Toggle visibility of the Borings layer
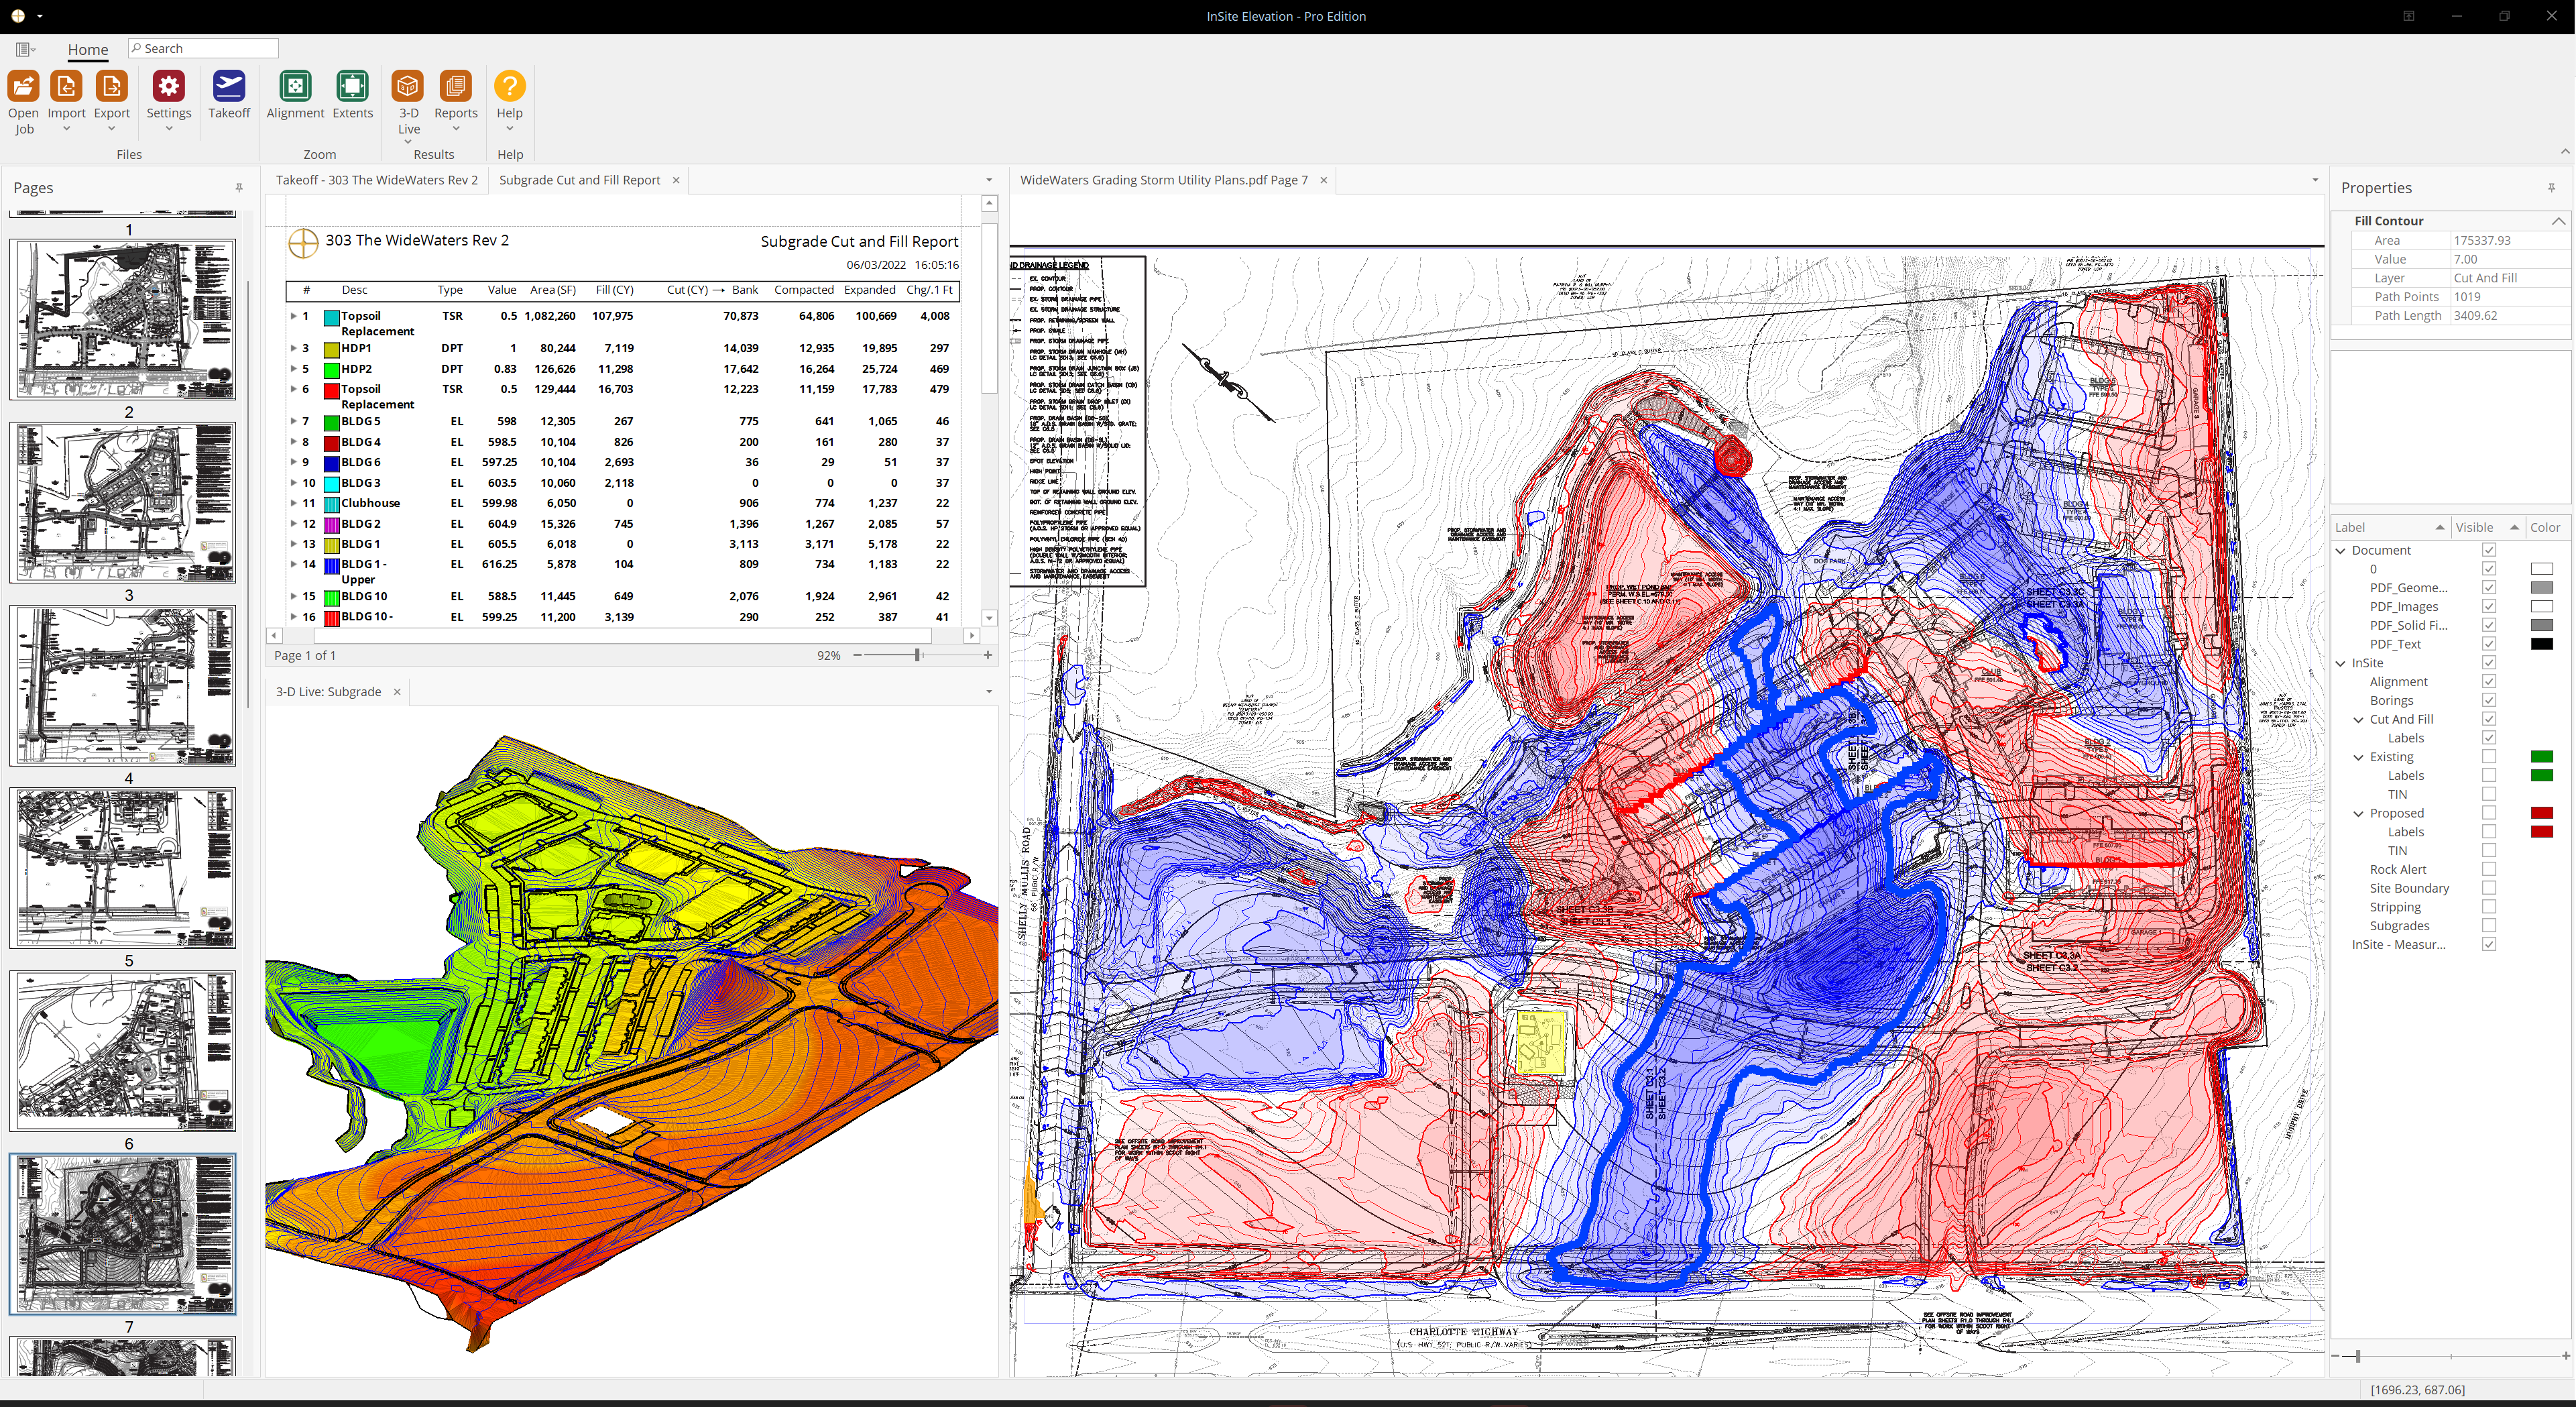Image resolution: width=2576 pixels, height=1407 pixels. coord(2488,700)
